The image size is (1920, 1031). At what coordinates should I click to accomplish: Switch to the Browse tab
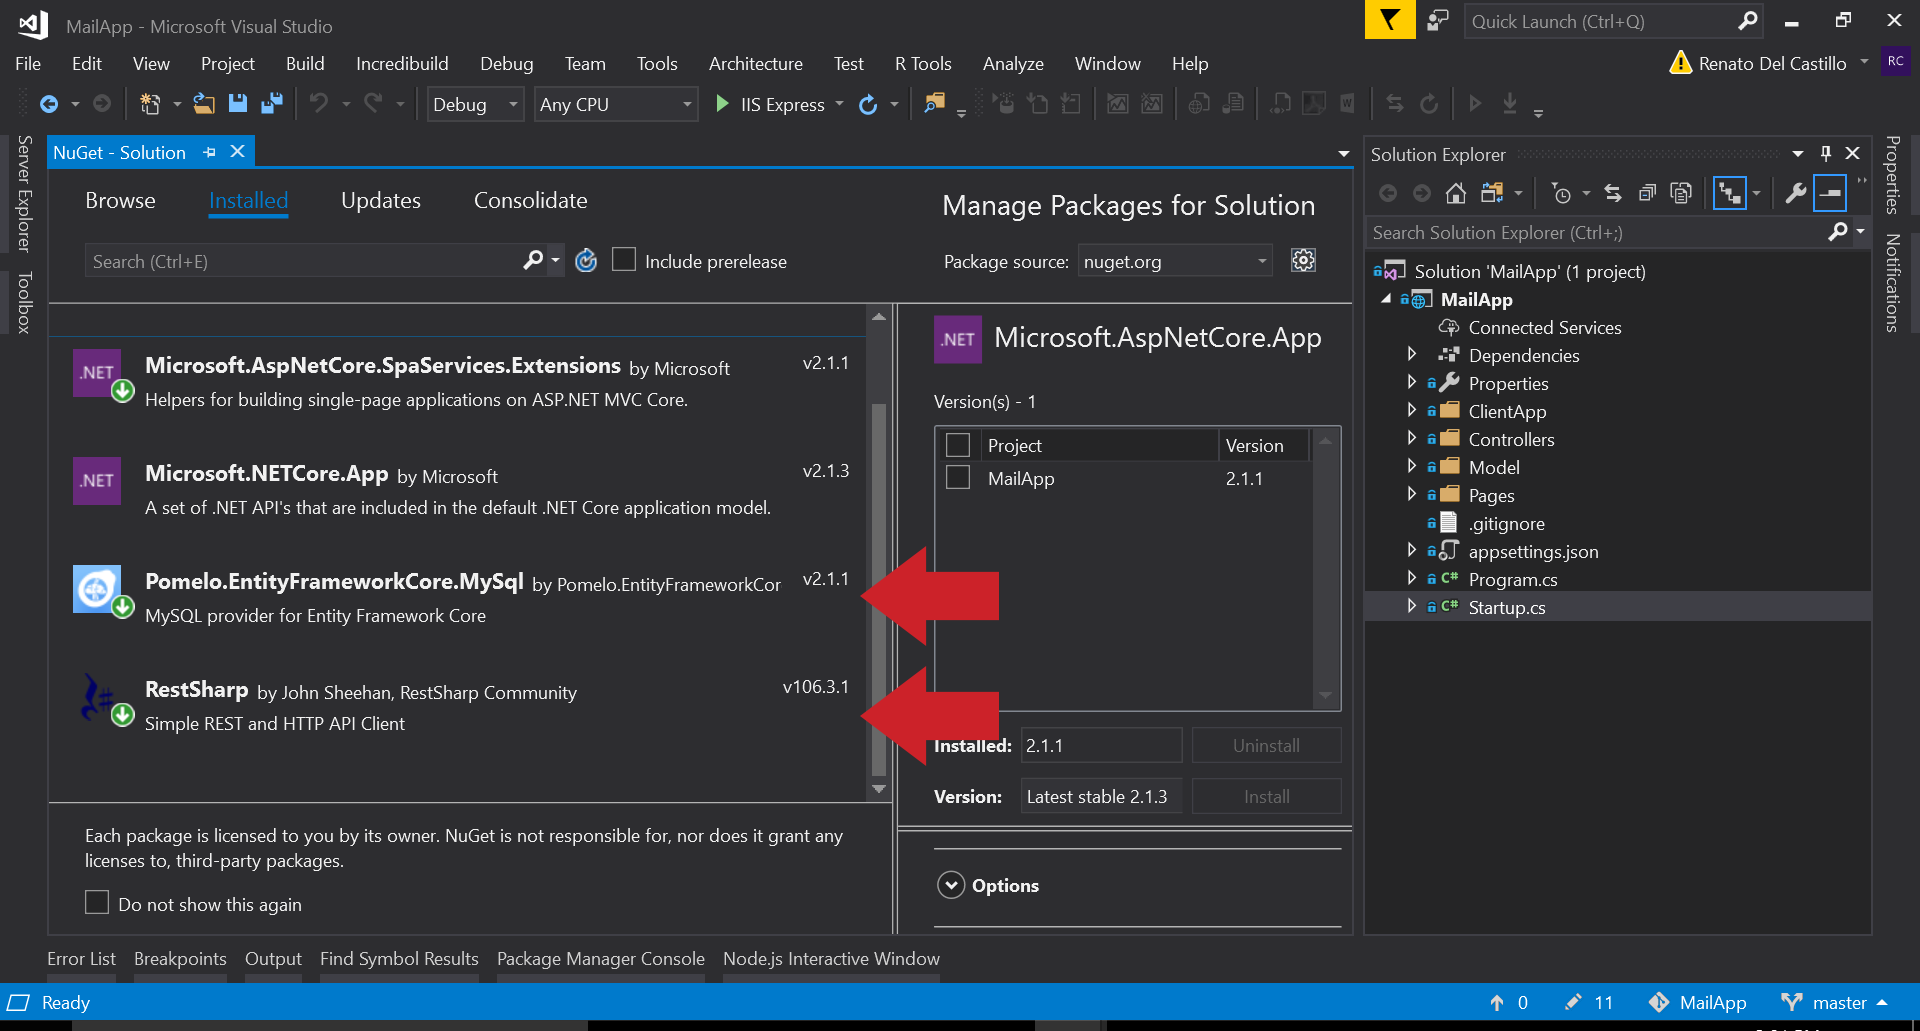(x=120, y=200)
